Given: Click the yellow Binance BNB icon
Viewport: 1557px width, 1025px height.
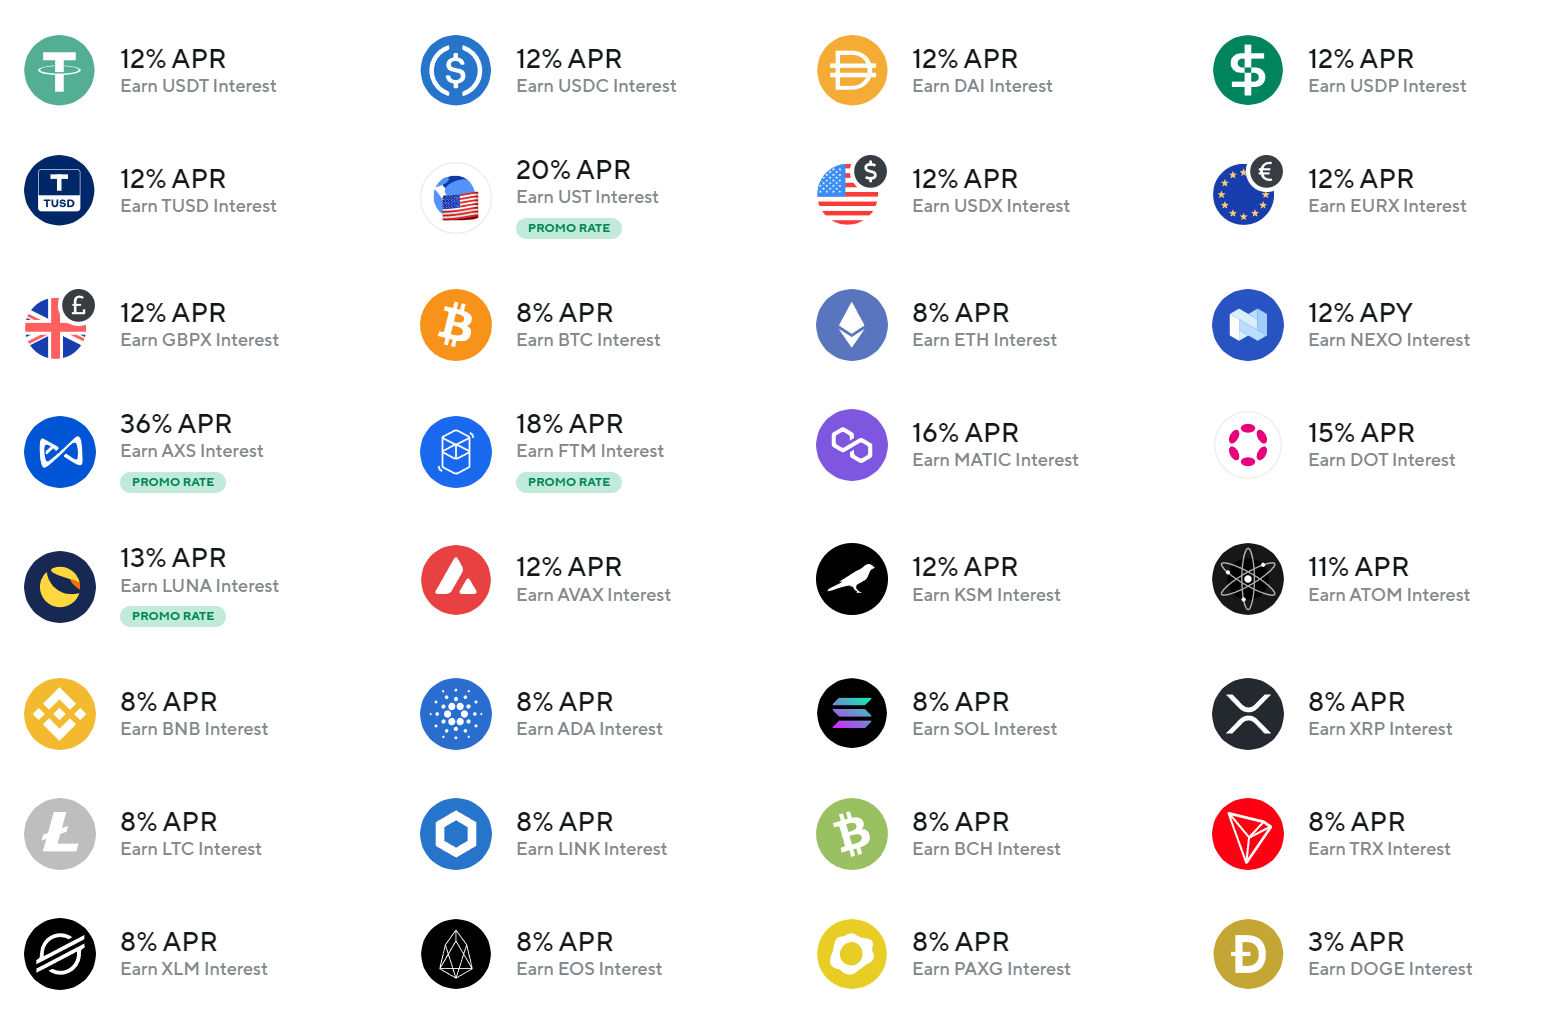Looking at the screenshot, I should pos(60,714).
